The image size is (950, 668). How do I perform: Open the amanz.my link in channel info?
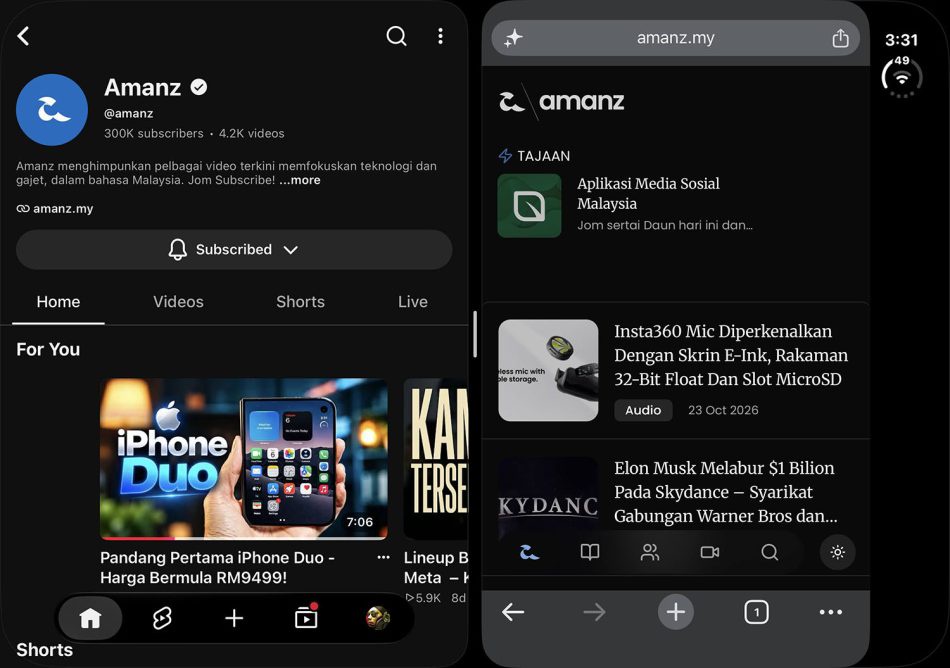[55, 208]
